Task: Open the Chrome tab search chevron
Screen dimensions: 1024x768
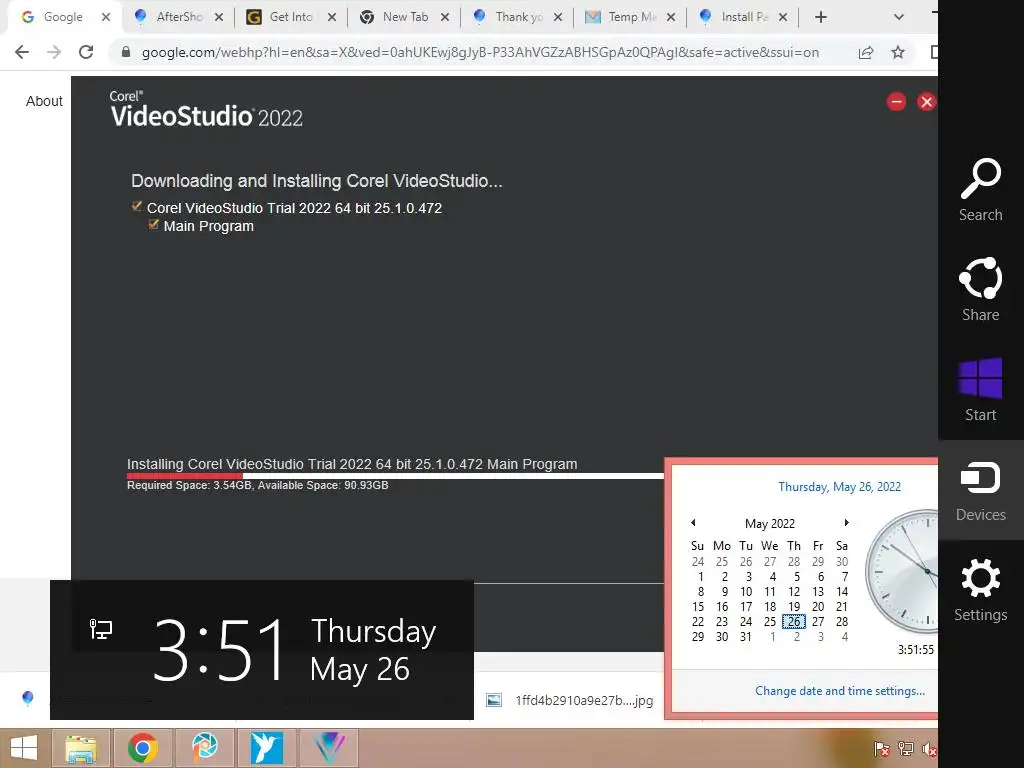Action: 899,17
